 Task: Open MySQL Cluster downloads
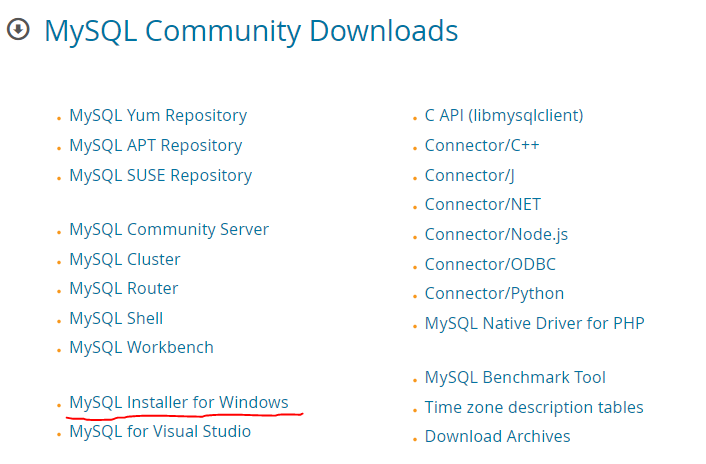pyautogui.click(x=125, y=259)
